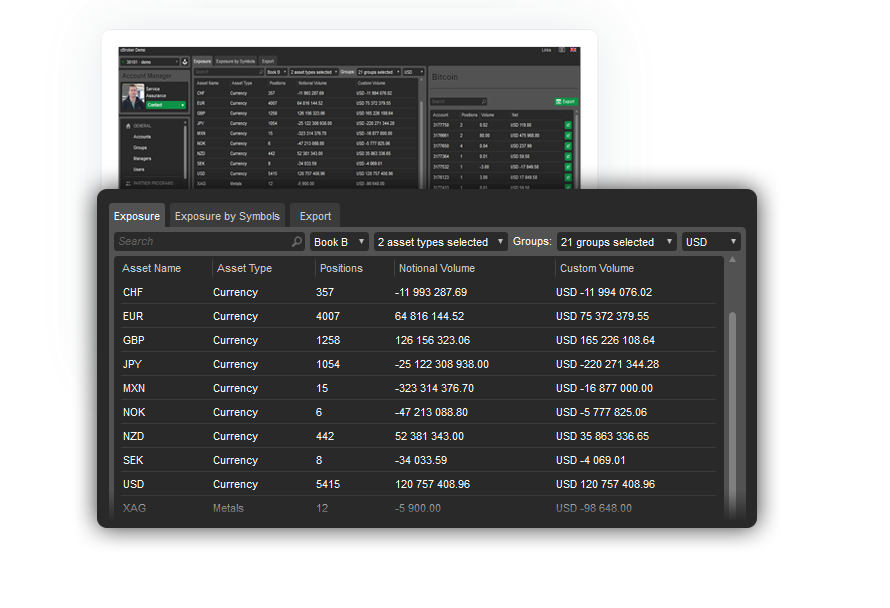Open Users in the background sidebar

click(x=138, y=169)
